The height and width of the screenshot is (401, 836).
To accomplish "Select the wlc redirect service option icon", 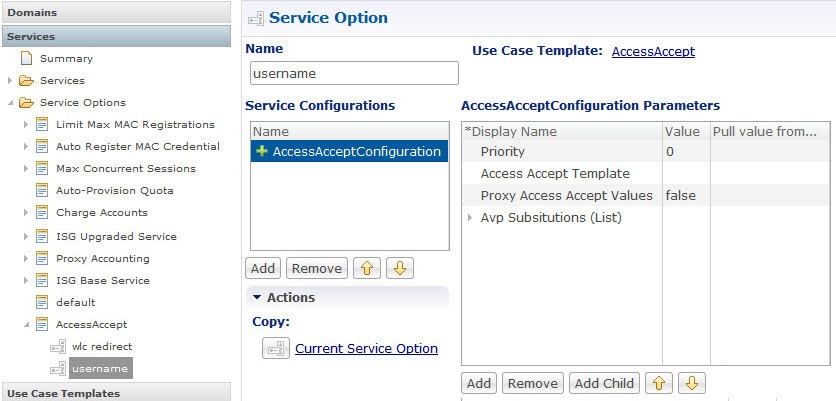I will click(58, 347).
